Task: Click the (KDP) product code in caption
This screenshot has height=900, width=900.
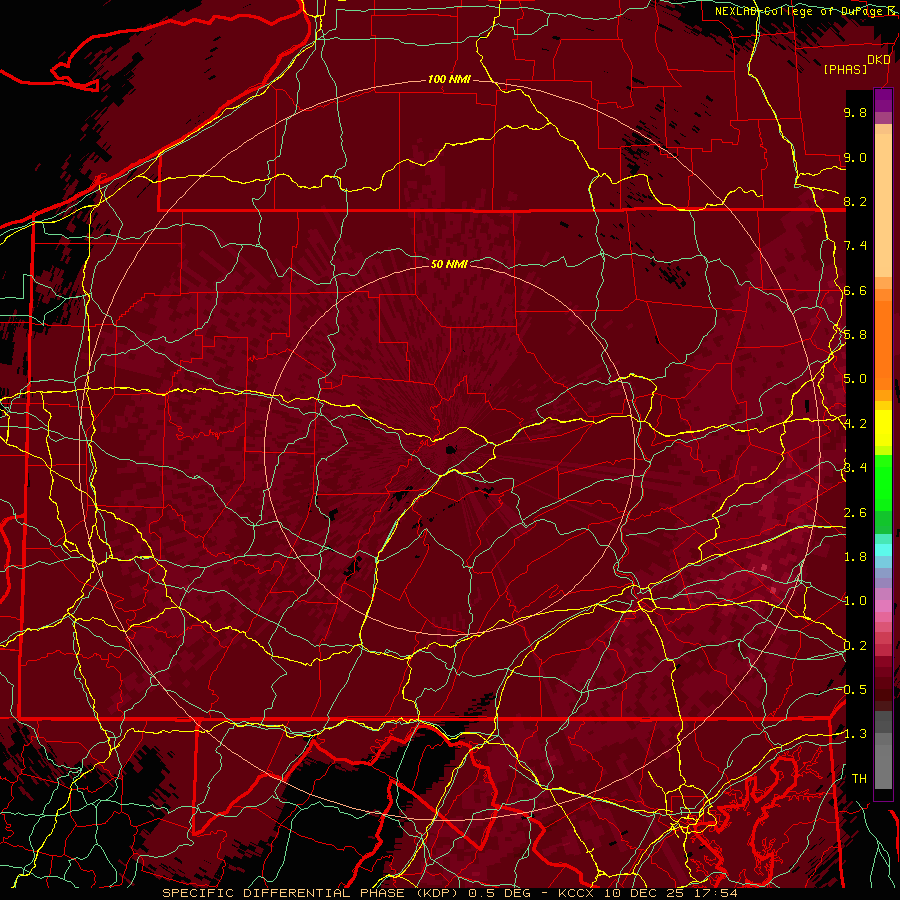Action: tap(439, 893)
